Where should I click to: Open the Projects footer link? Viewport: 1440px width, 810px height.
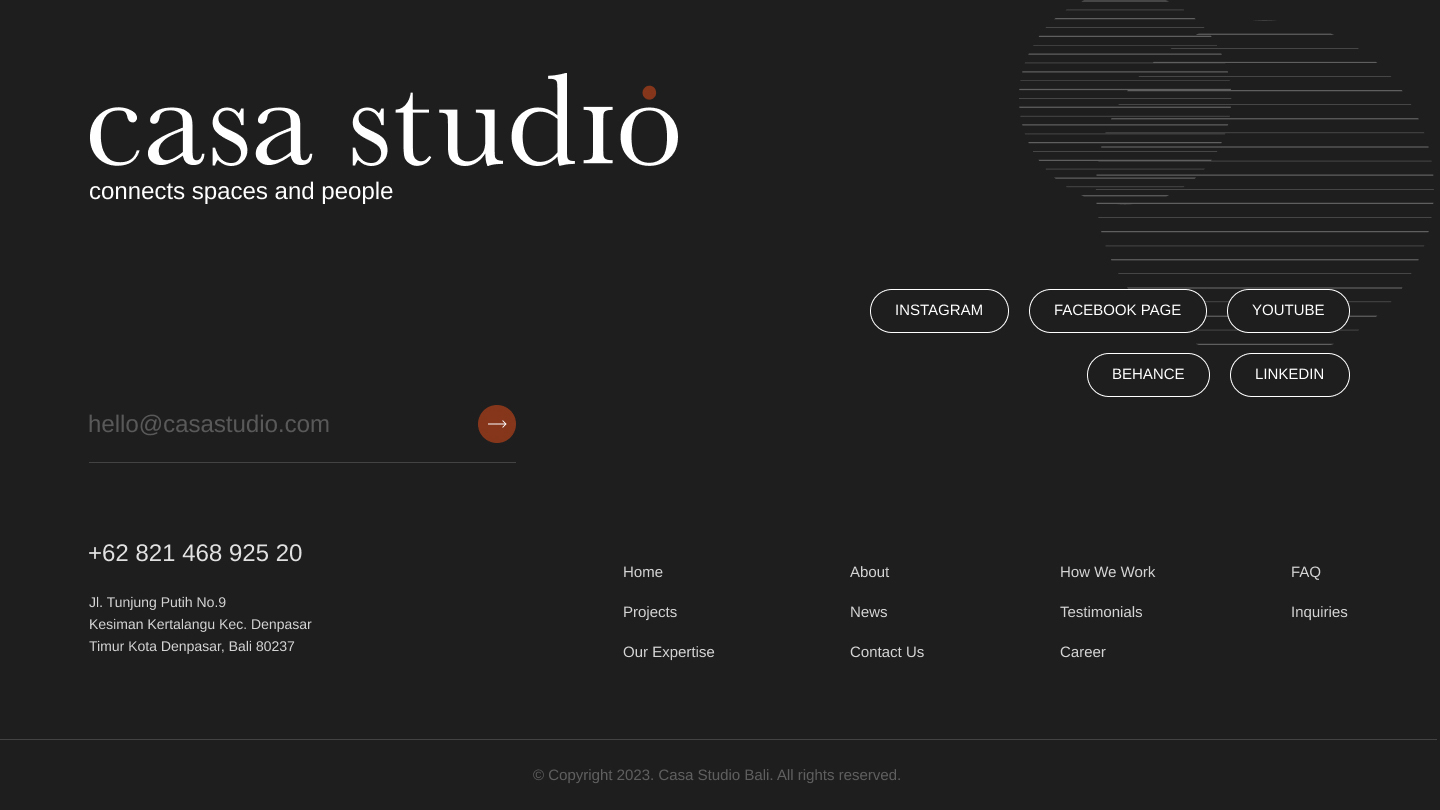pos(650,612)
